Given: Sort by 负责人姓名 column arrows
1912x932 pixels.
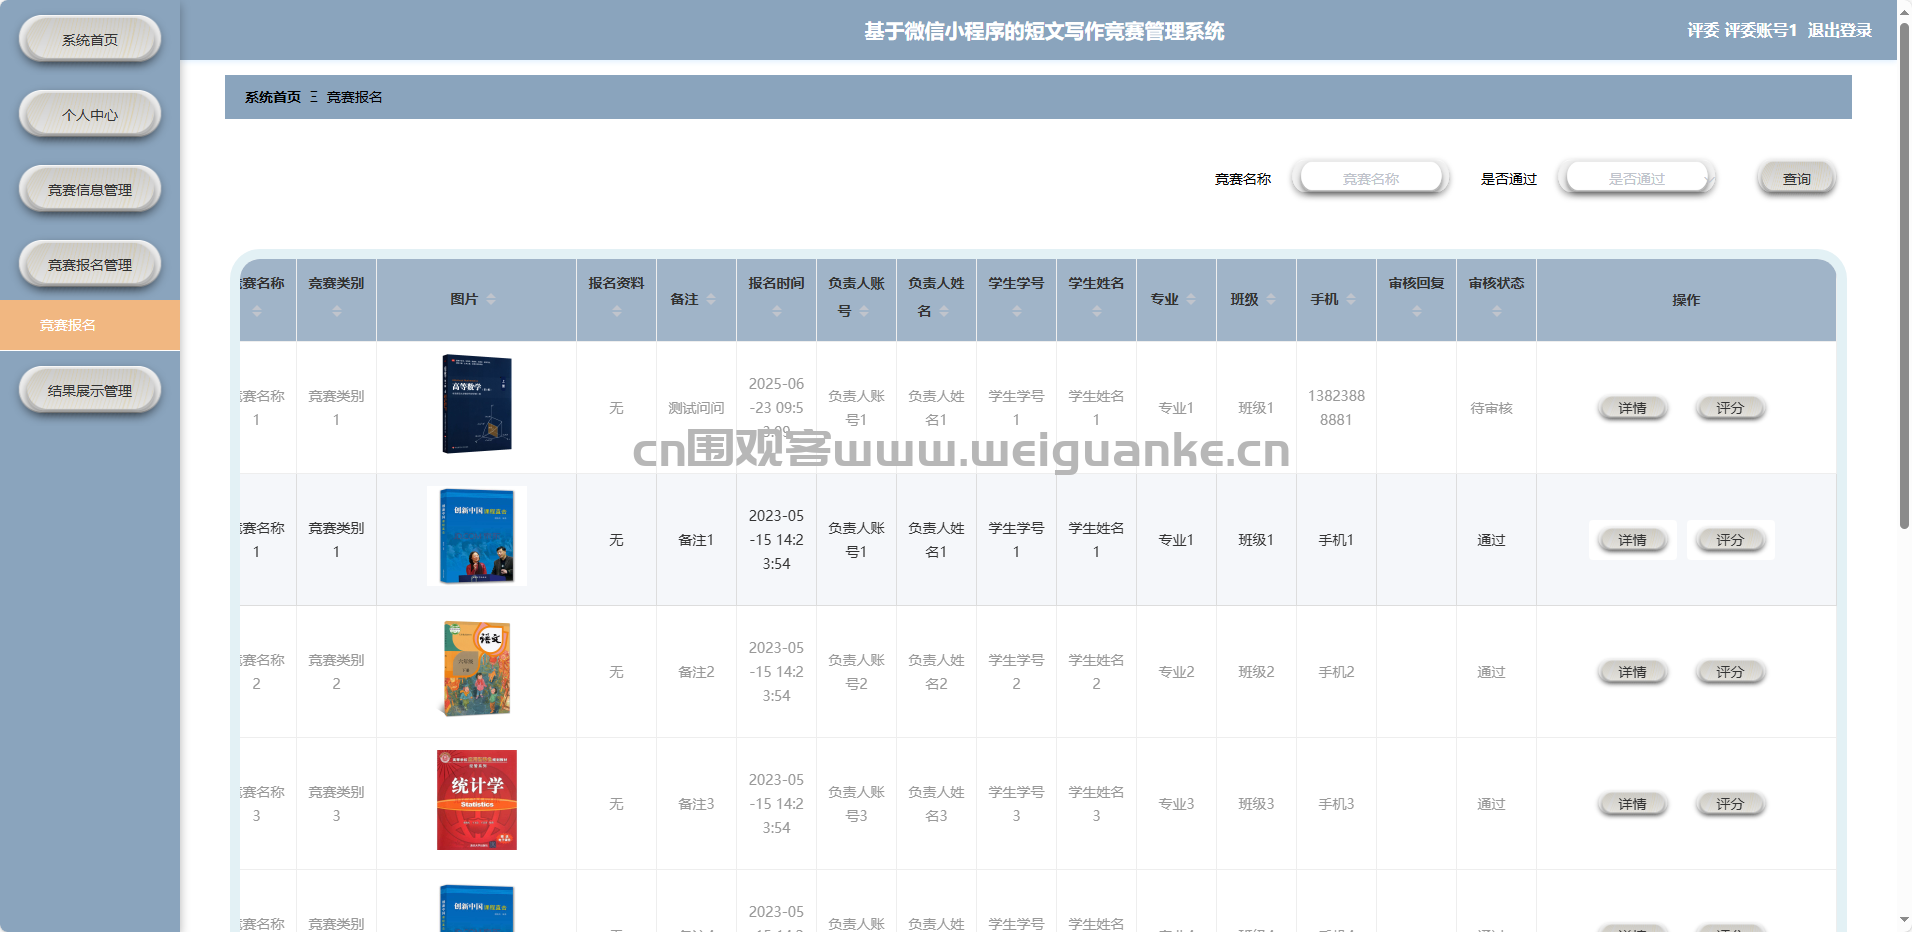Looking at the screenshot, I should pyautogui.click(x=944, y=311).
